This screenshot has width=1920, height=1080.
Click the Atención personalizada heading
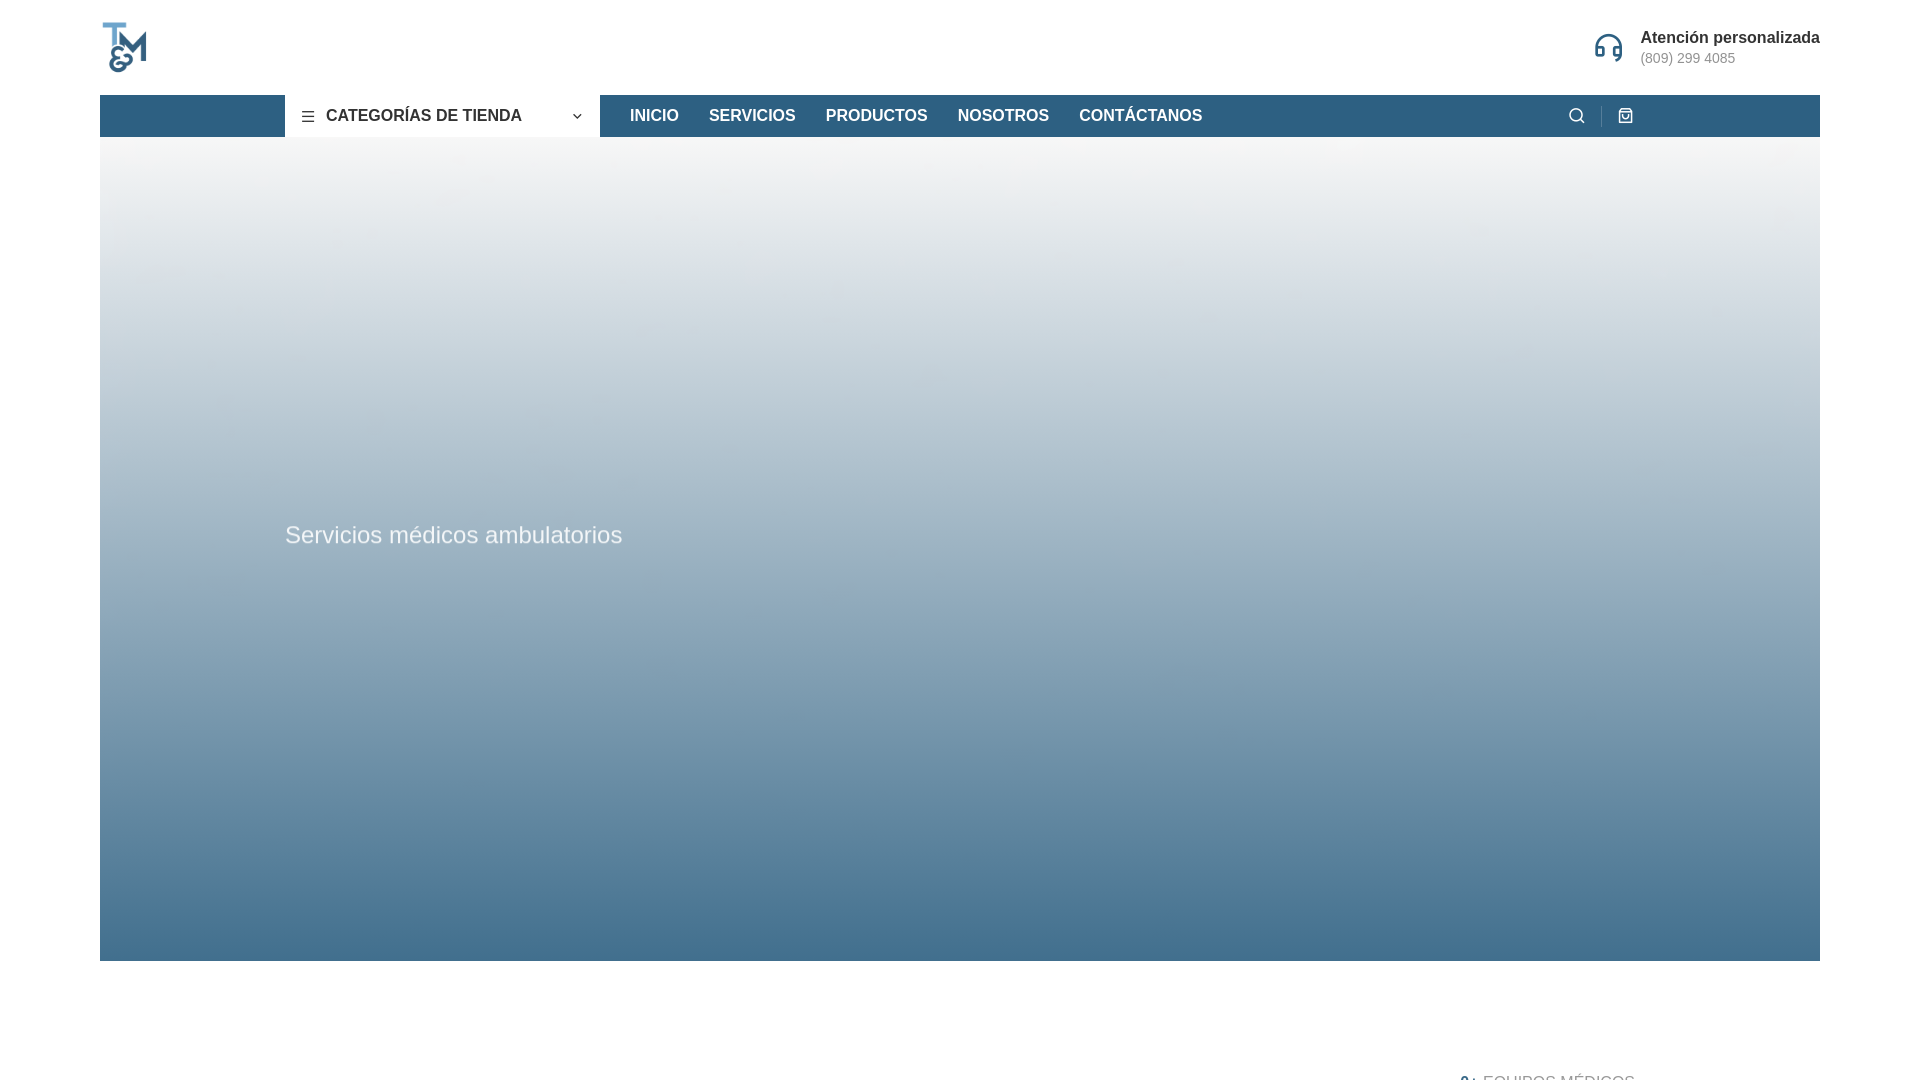[1729, 38]
